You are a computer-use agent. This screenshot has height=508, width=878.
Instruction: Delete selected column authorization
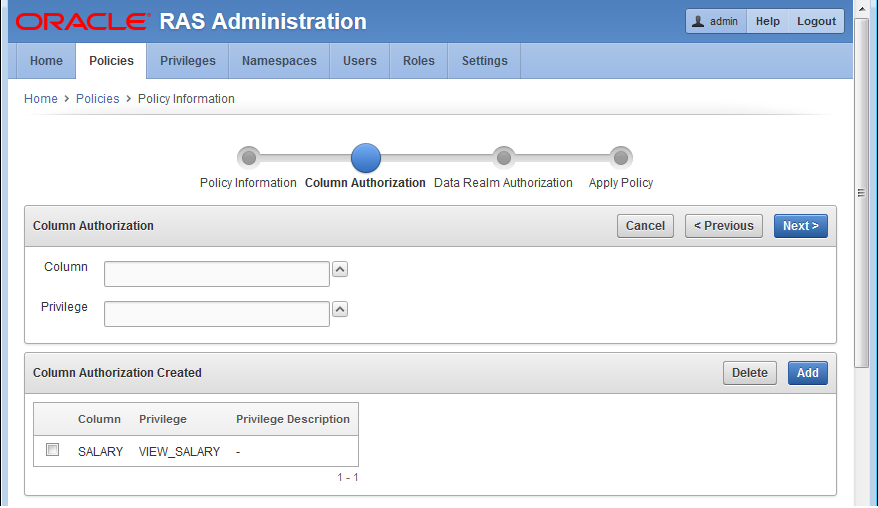pos(749,373)
